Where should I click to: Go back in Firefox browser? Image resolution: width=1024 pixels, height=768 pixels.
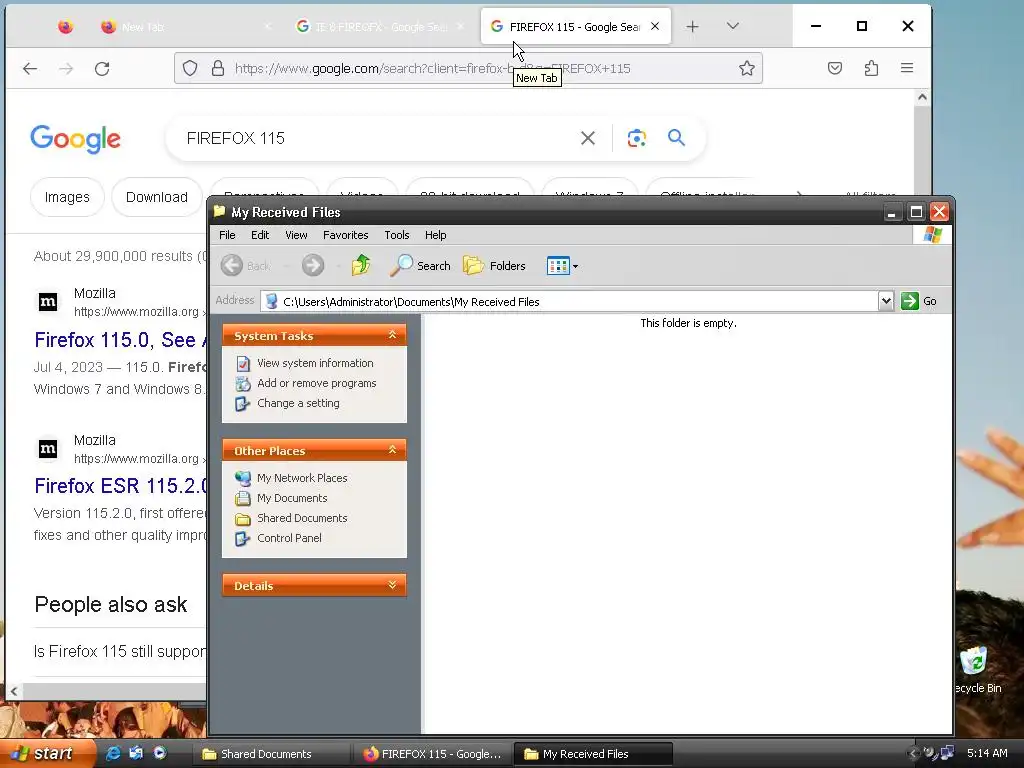click(x=30, y=69)
